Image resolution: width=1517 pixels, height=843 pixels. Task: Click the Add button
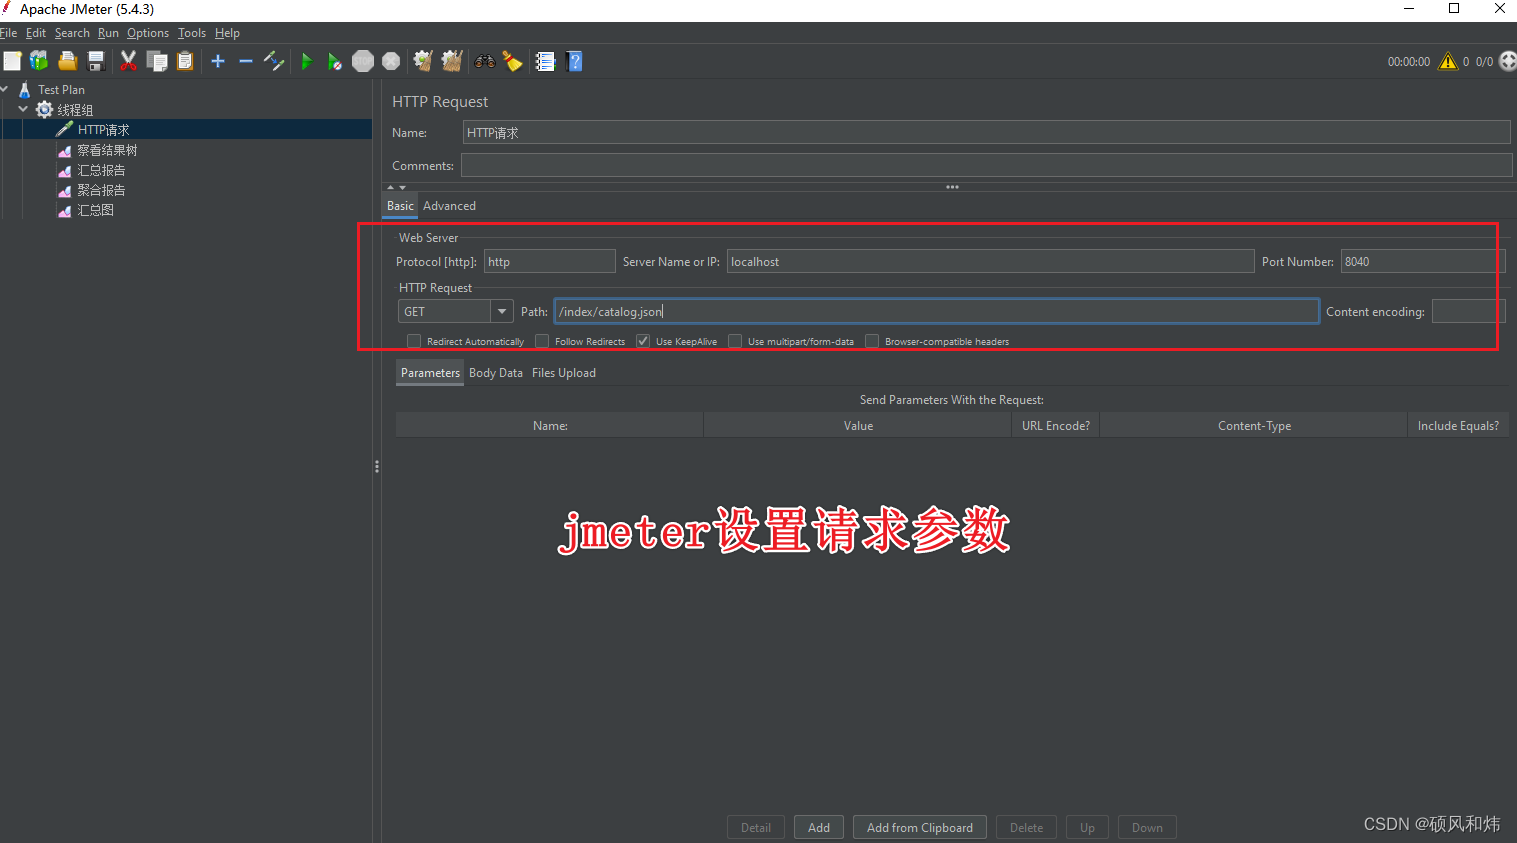tap(819, 827)
